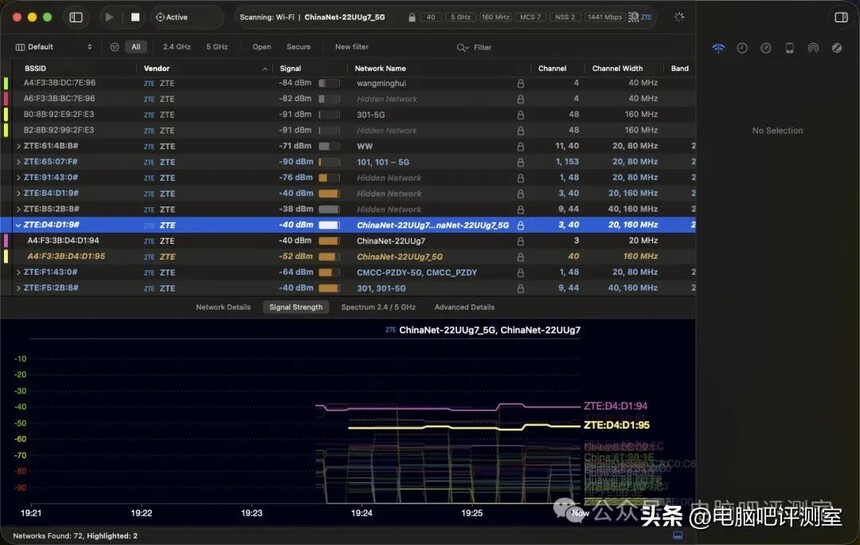Toggle the right inspector sidebar icon
Screen dimensions: 860x545
click(x=841, y=17)
